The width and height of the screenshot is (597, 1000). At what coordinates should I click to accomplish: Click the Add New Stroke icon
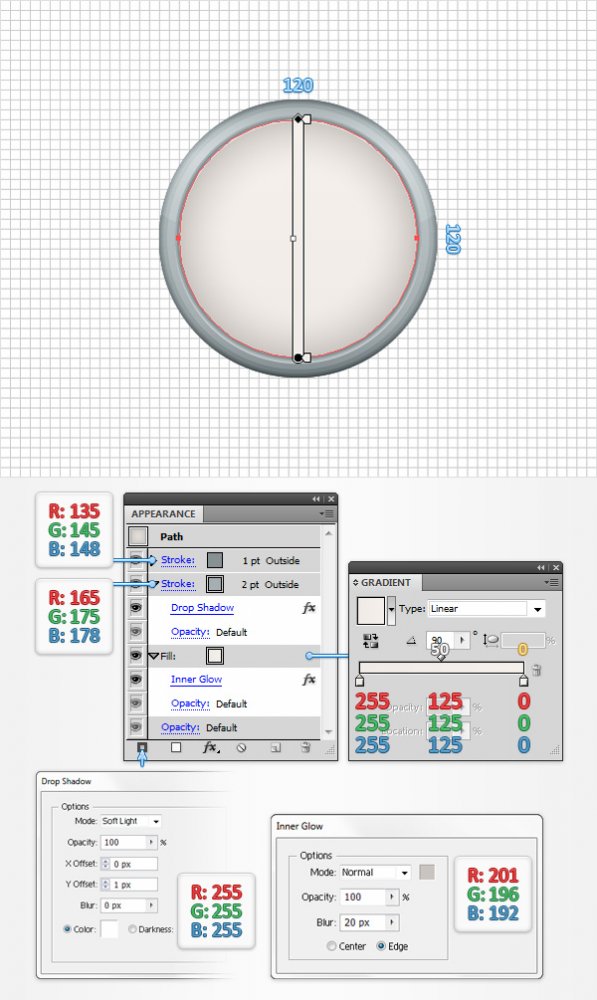pos(142,747)
